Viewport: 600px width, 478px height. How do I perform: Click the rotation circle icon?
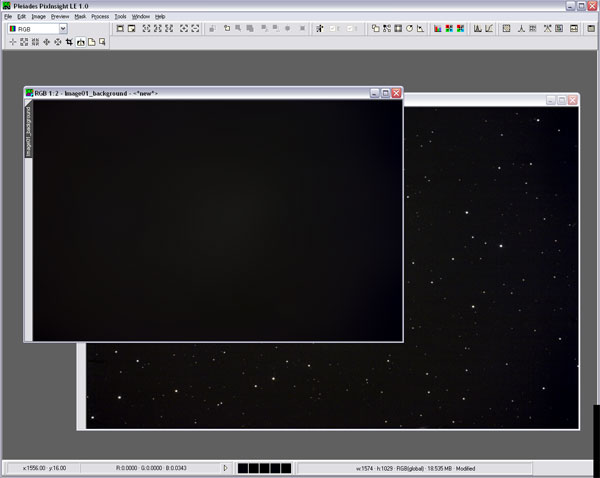click(409, 29)
